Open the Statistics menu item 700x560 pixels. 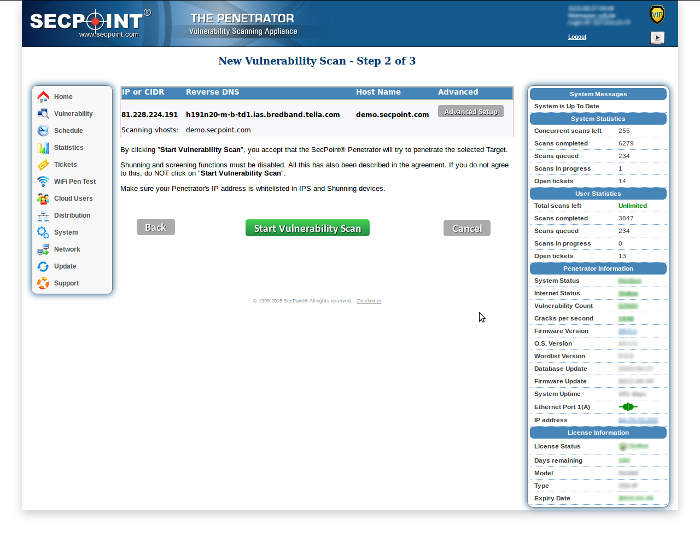(x=68, y=147)
